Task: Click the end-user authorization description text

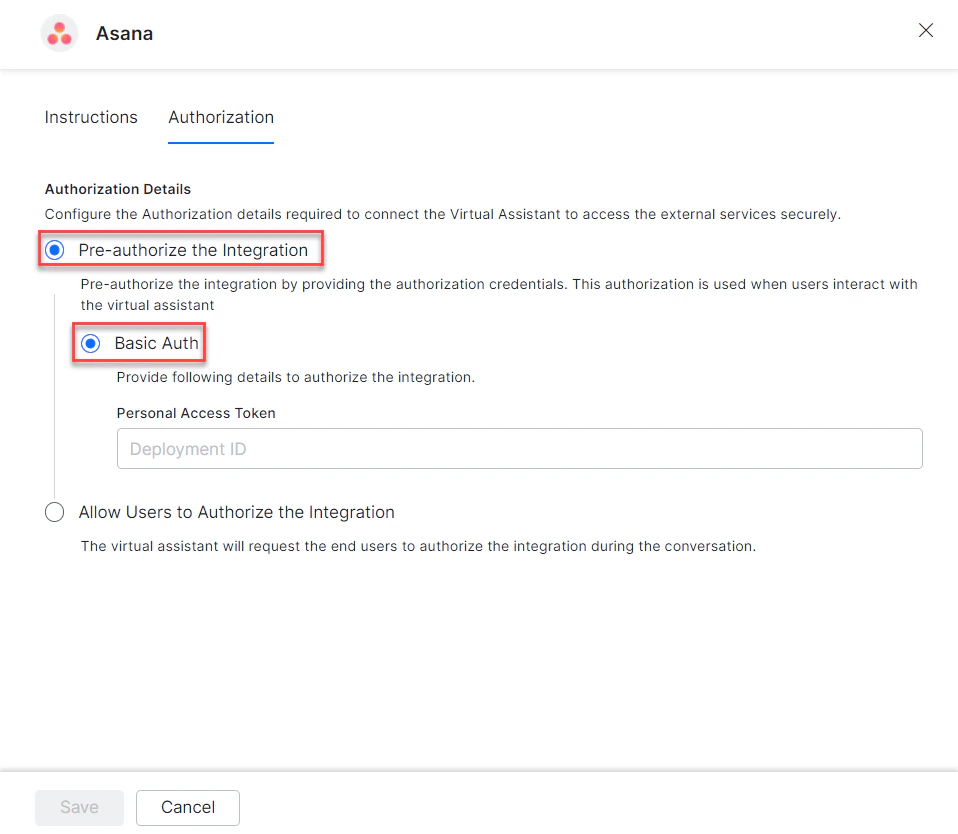Action: click(x=417, y=546)
